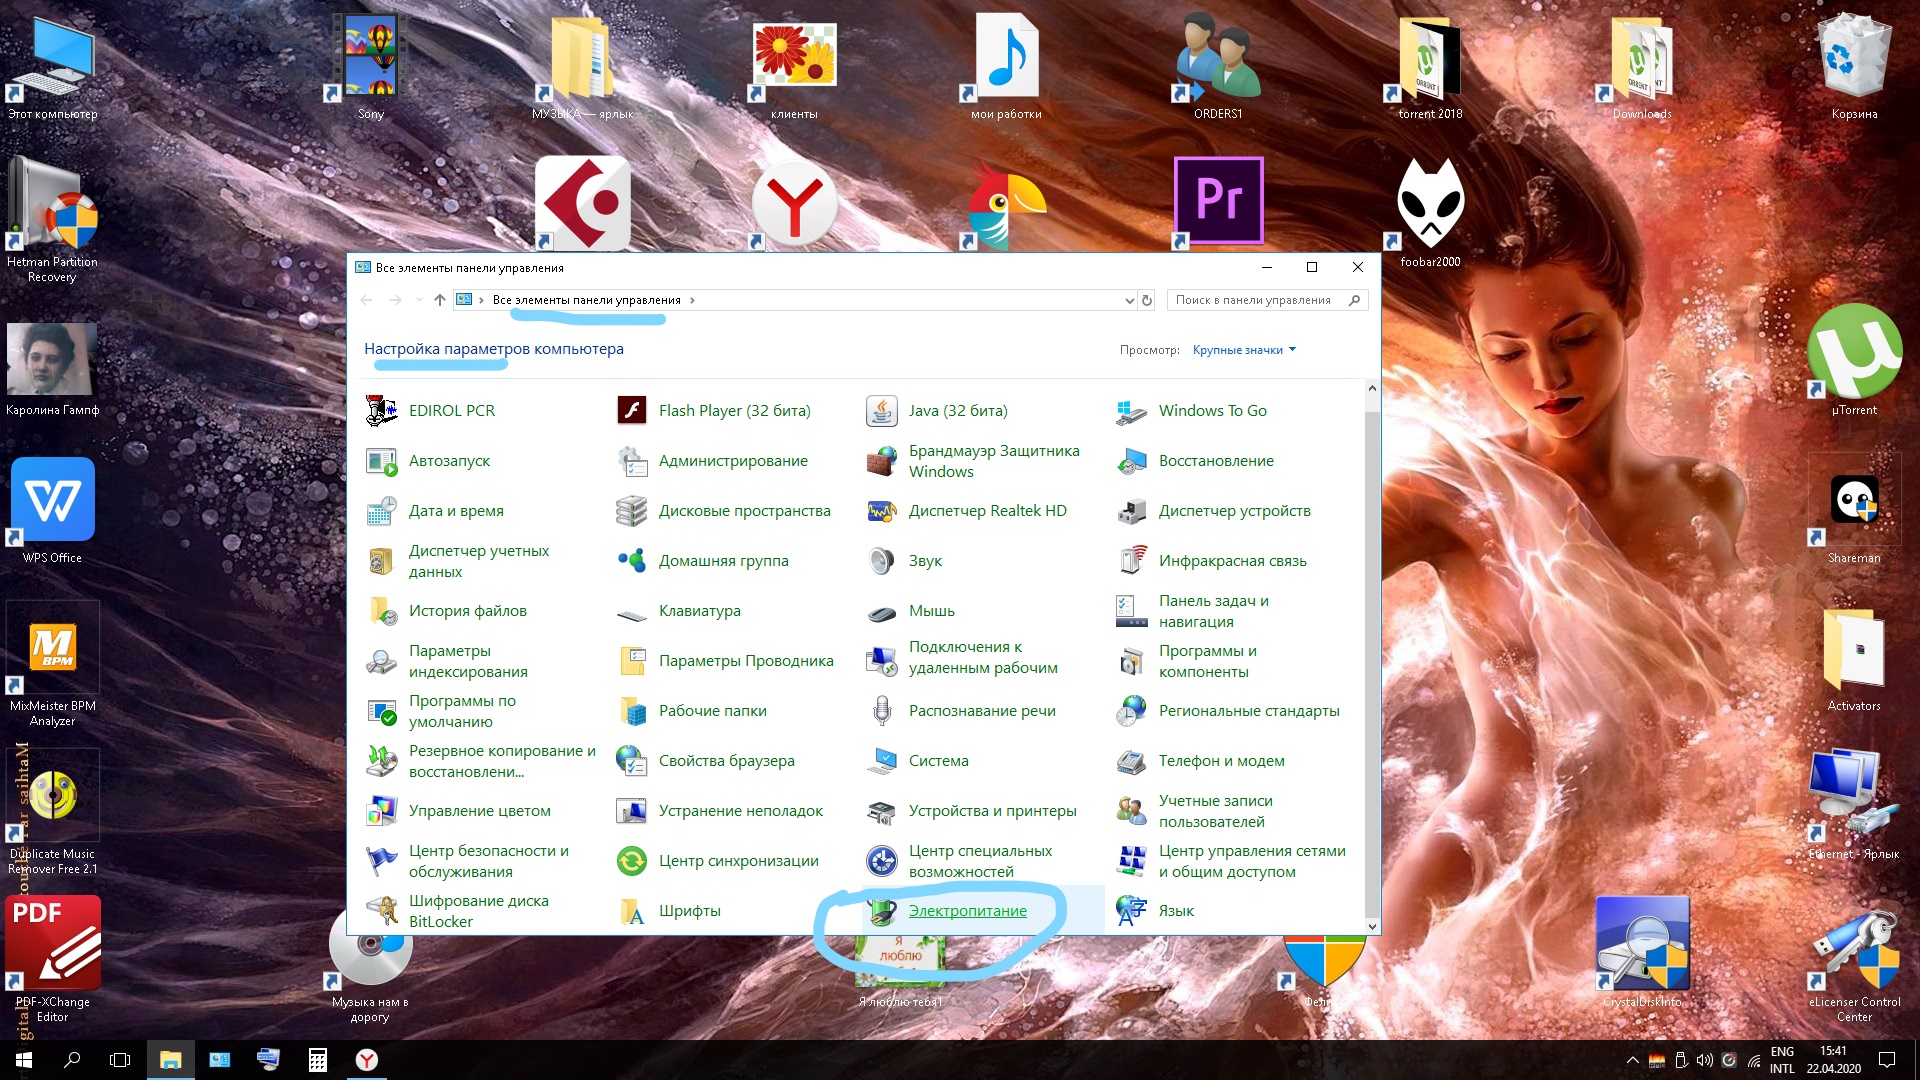Screen dimensions: 1920x1080
Task: Show hidden system tray icons chevron
Action: point(1632,1060)
